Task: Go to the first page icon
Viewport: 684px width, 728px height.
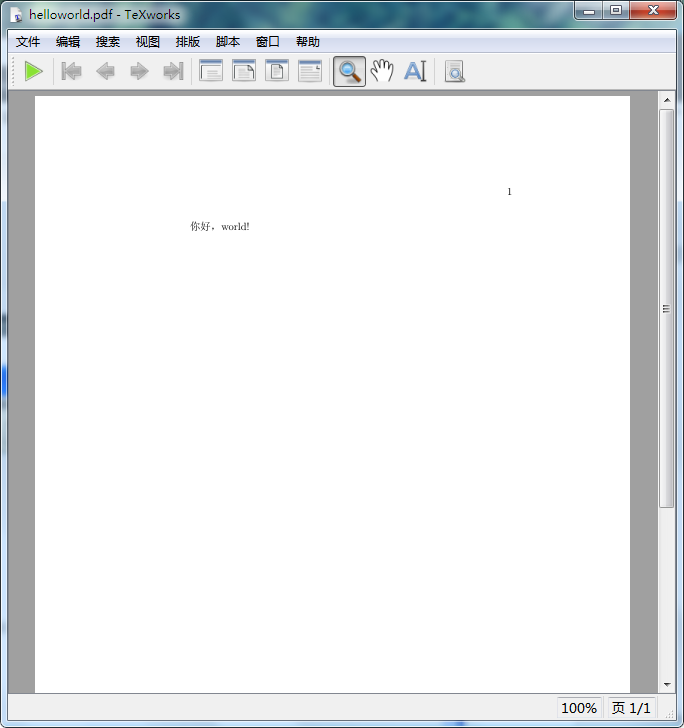Action: coord(72,72)
